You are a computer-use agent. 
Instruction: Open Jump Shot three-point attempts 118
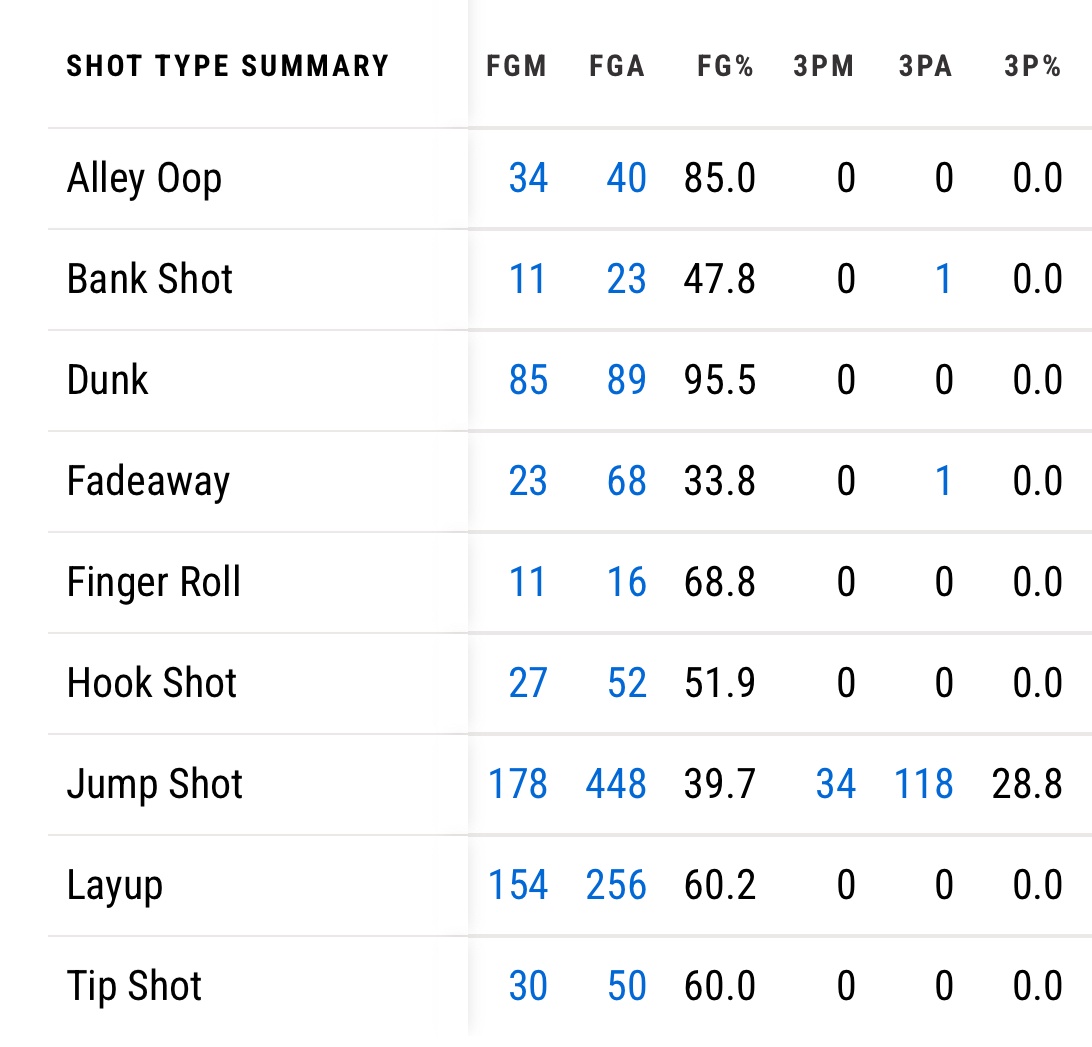[x=925, y=785]
